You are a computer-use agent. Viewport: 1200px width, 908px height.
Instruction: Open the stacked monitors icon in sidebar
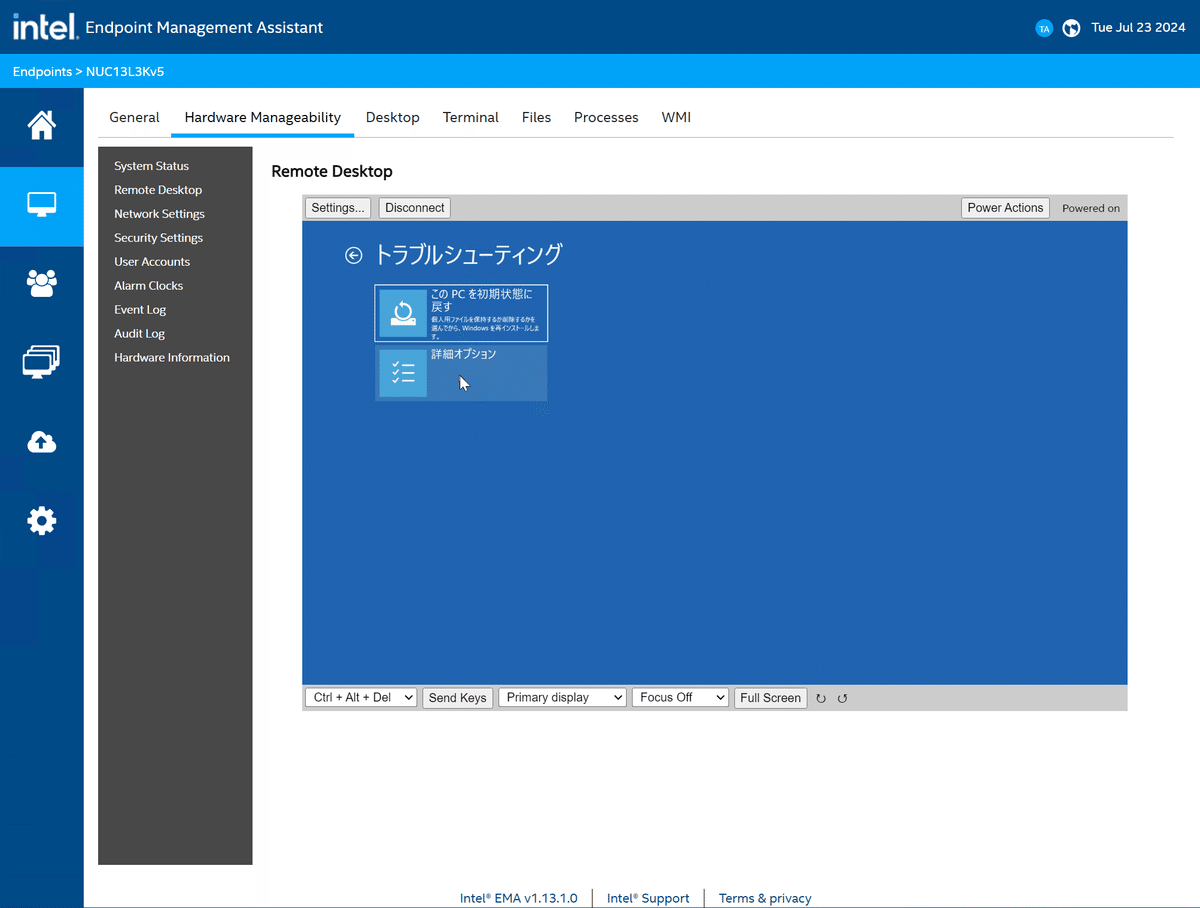(42, 362)
